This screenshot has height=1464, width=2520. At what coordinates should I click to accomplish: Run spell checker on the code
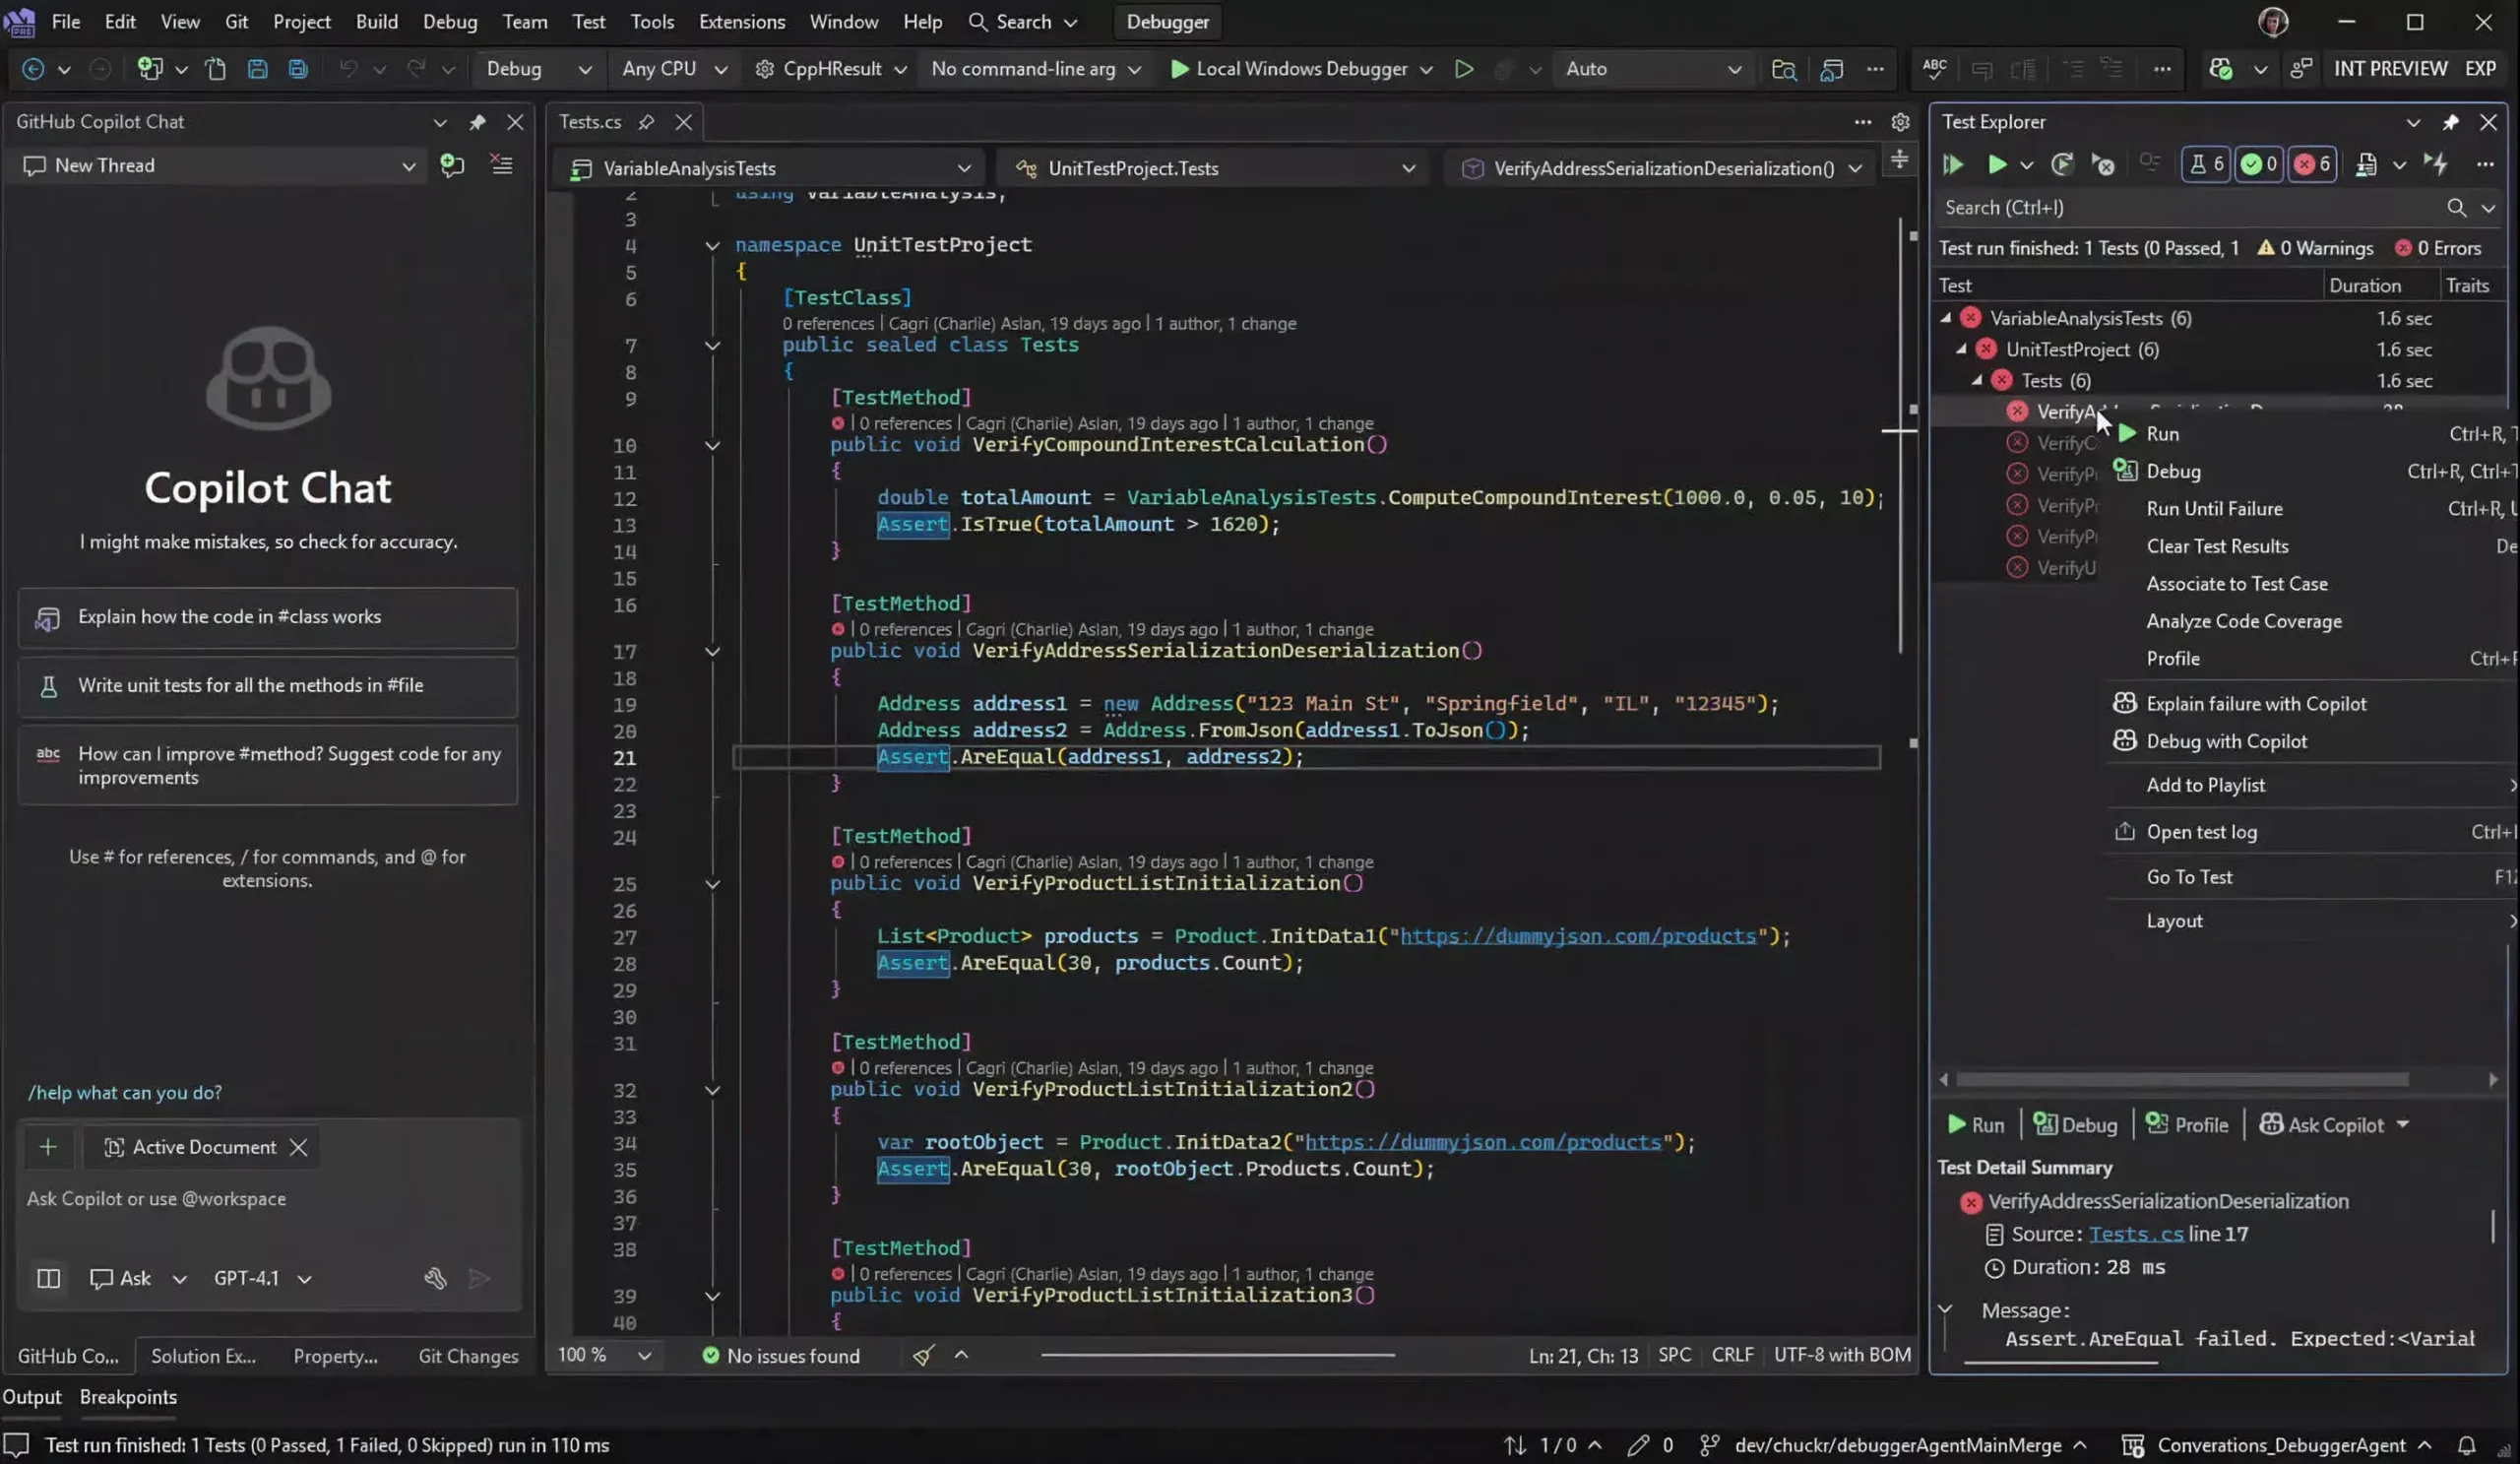tap(1933, 68)
